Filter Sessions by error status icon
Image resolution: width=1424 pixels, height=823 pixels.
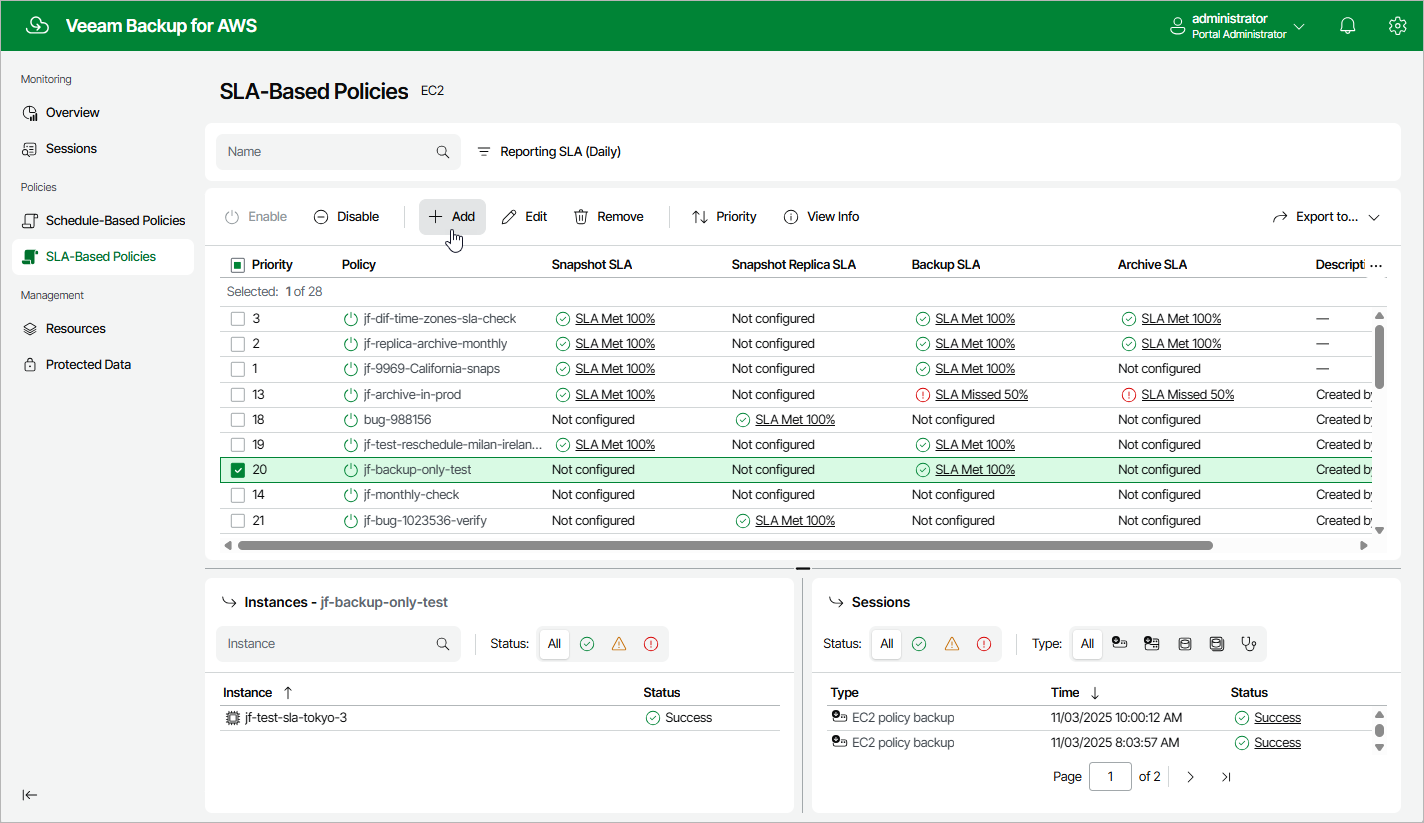coord(983,644)
